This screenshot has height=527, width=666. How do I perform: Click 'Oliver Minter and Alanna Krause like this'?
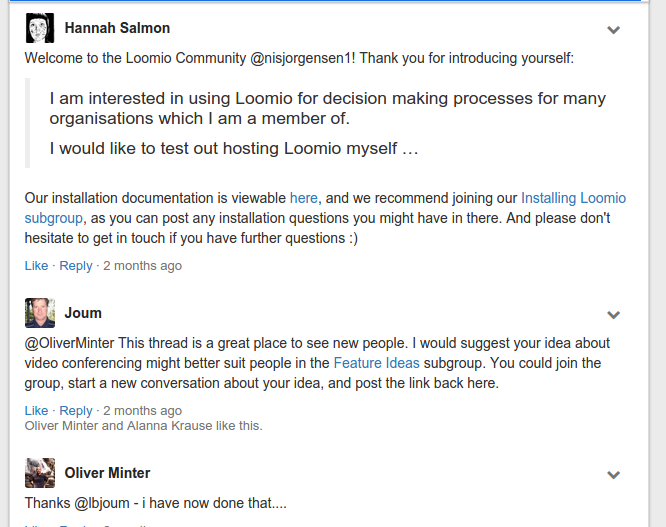(144, 426)
